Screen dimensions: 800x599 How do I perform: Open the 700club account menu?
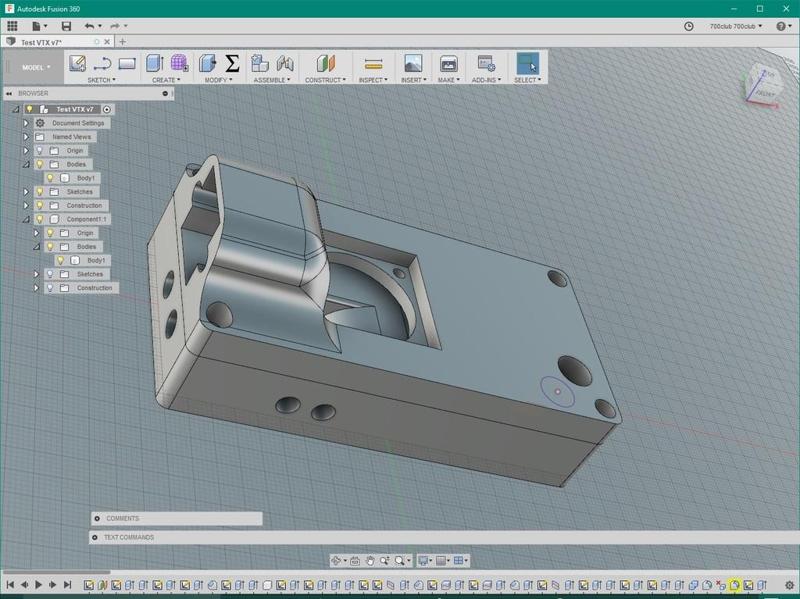coord(736,26)
